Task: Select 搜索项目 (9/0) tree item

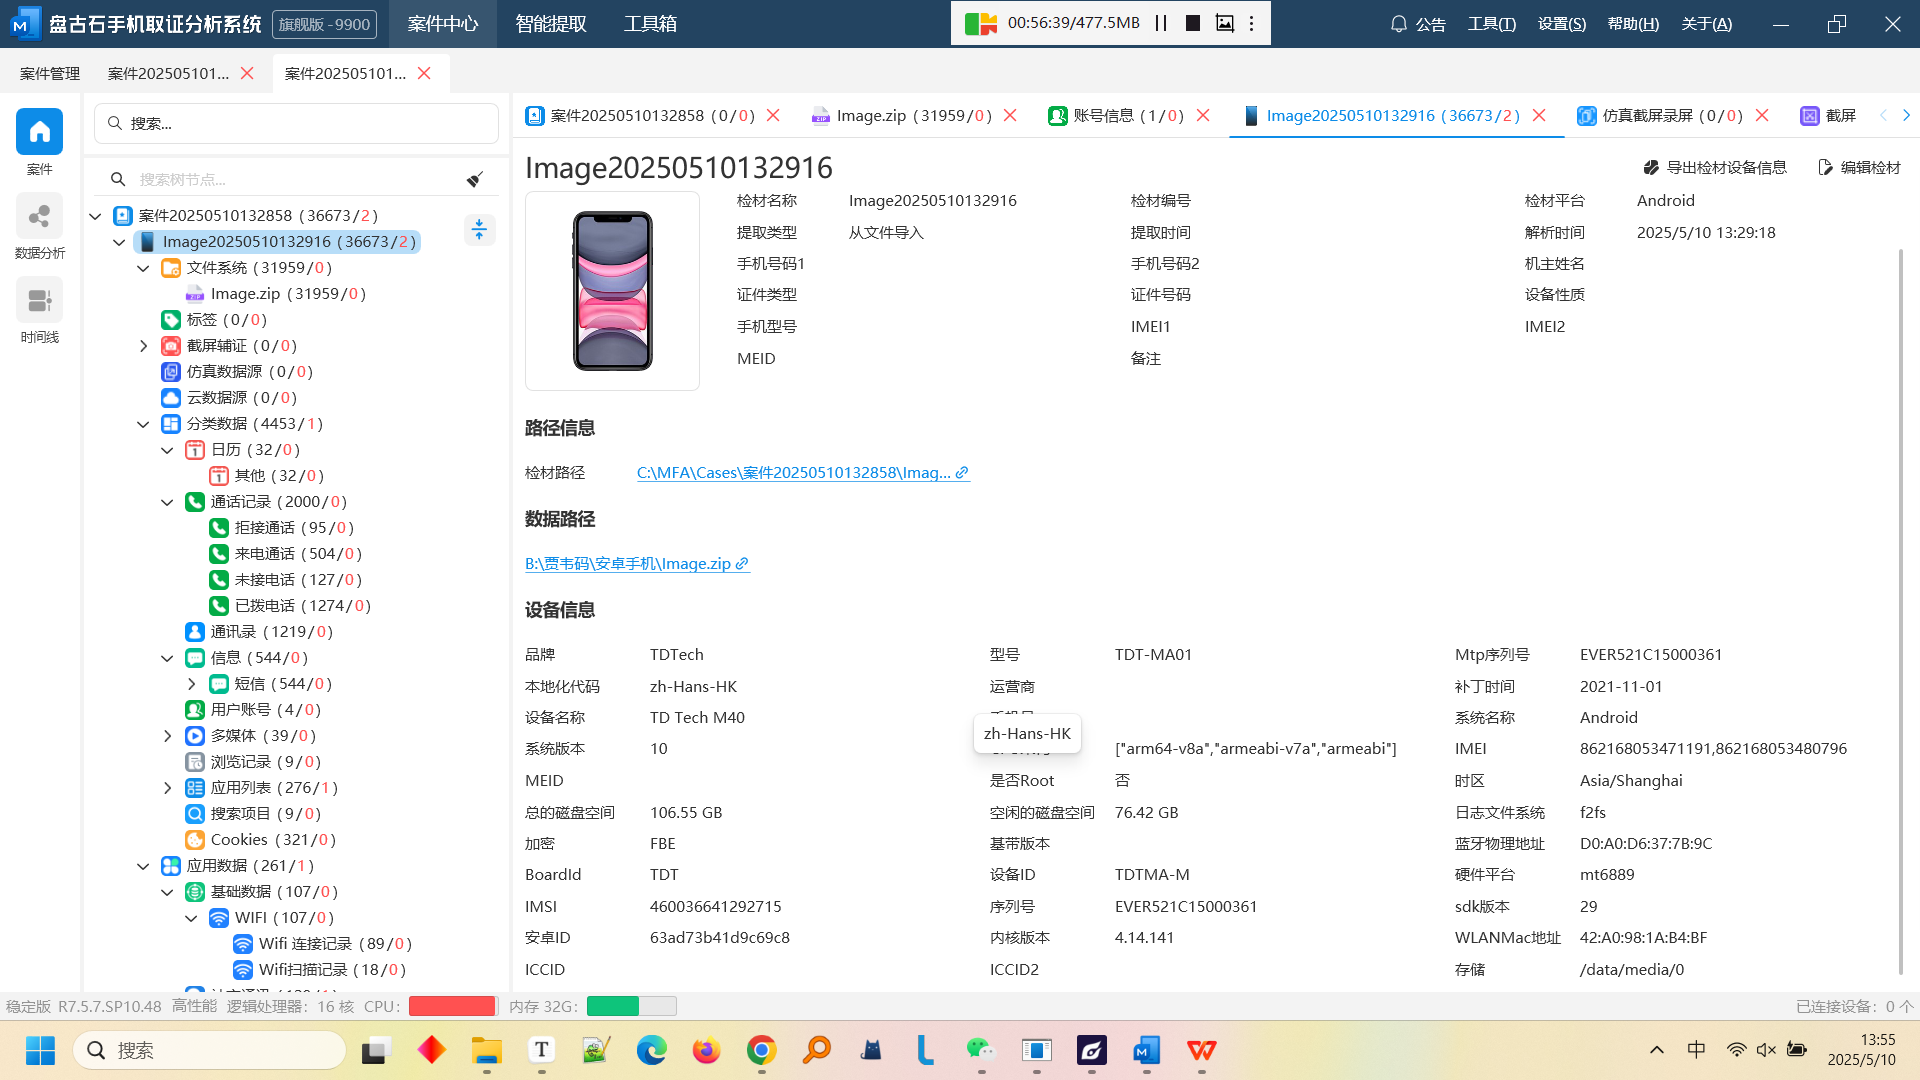Action: (x=253, y=814)
